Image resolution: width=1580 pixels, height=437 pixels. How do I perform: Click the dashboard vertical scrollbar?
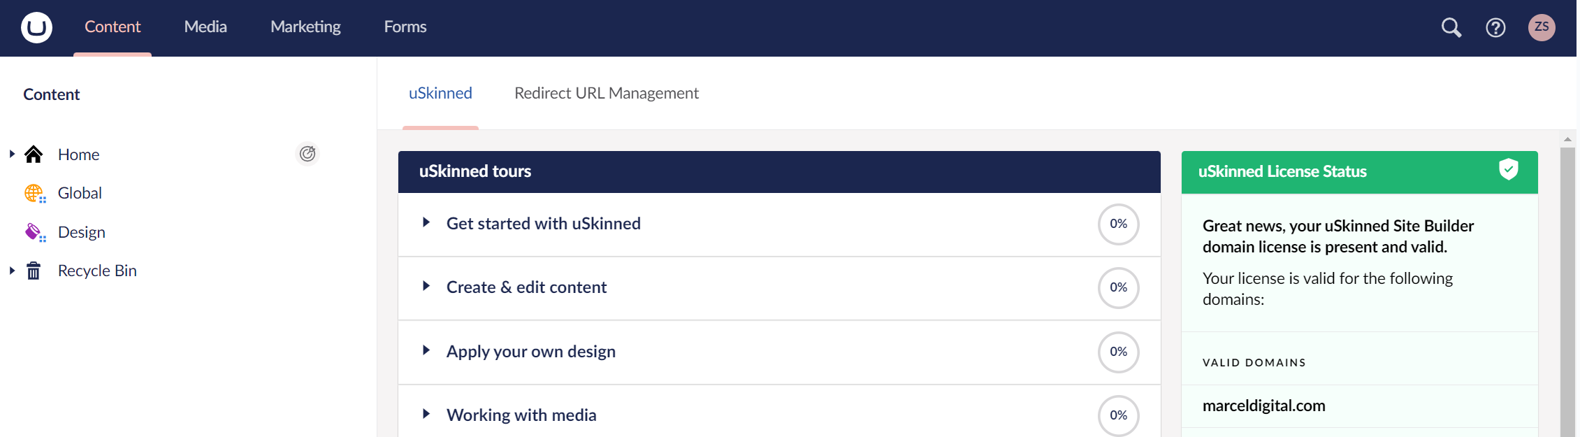1567,290
